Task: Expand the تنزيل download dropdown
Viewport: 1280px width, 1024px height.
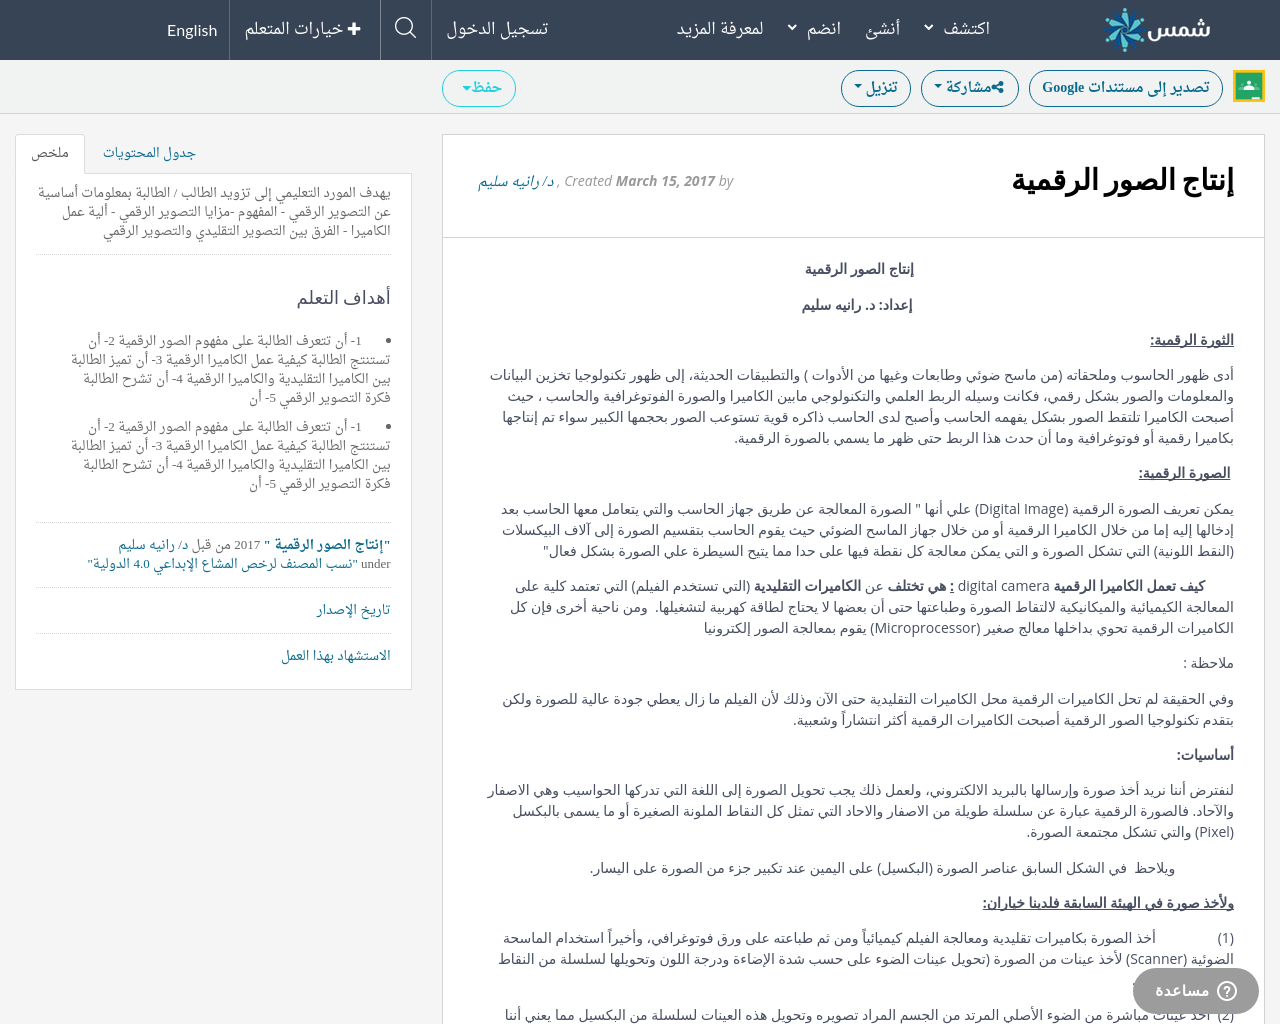Action: tap(876, 88)
